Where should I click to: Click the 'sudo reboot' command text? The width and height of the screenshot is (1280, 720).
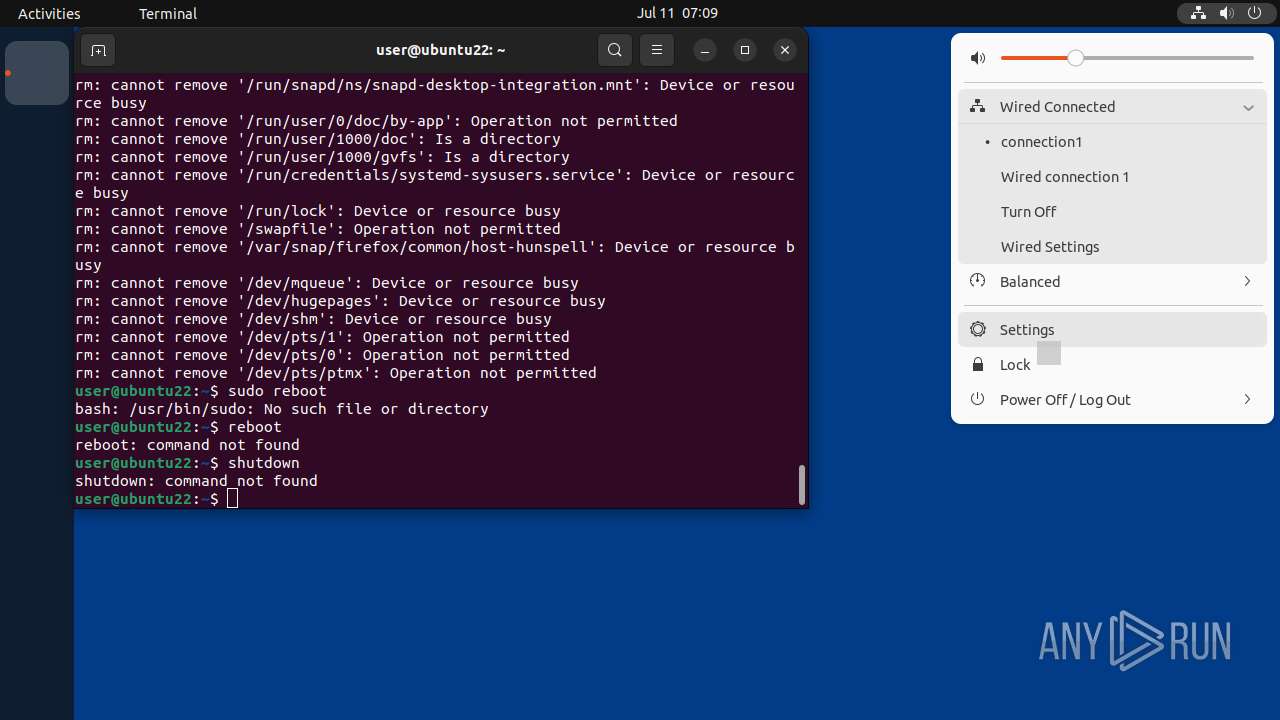(x=277, y=391)
